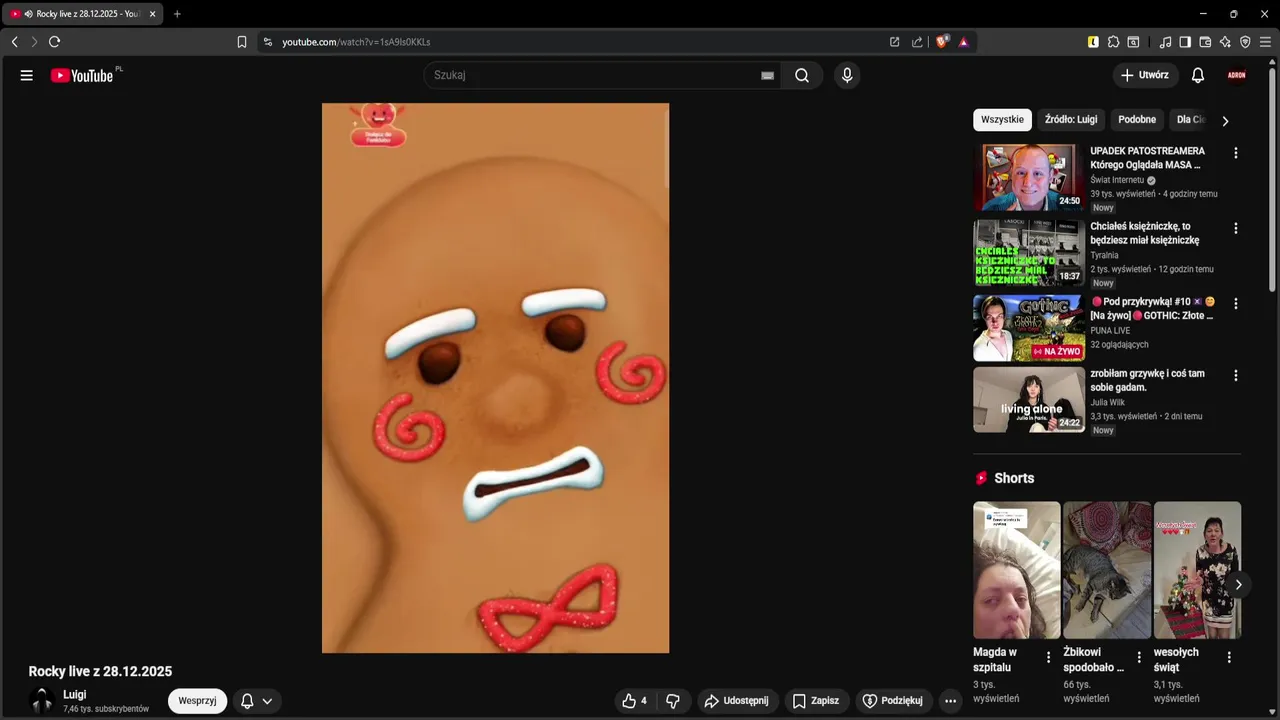Viewport: 1280px width, 720px height.
Task: Select the Źródło: Luigi filter chip
Action: coord(1071,119)
